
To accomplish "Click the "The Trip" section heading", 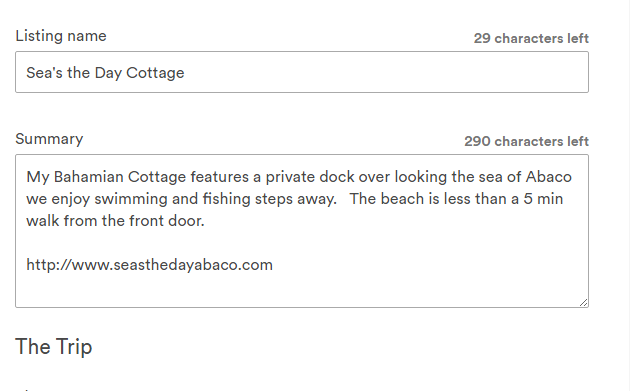I will tap(54, 346).
